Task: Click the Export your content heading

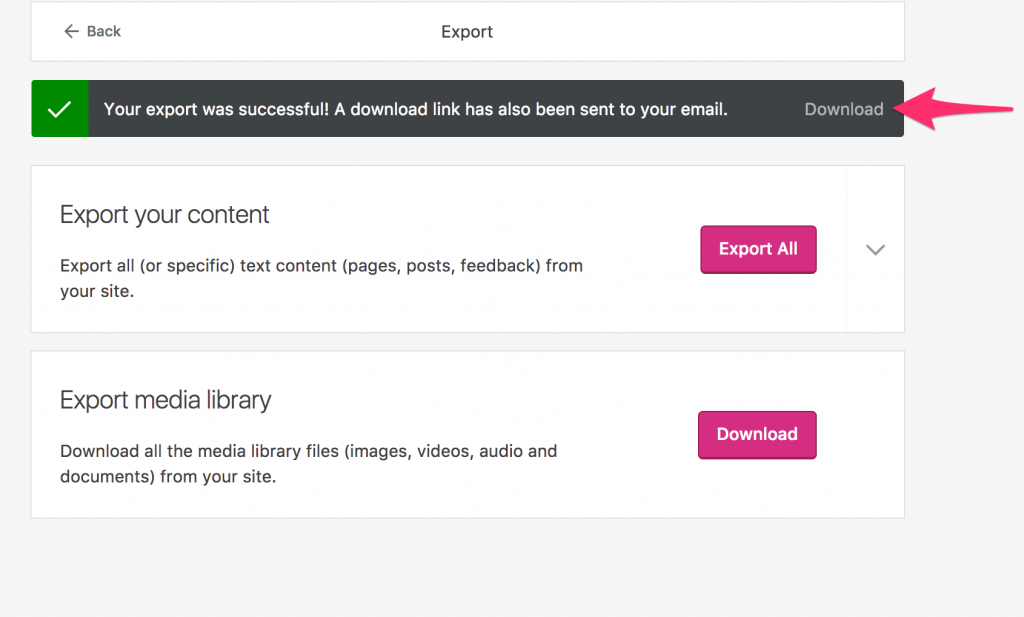Action: point(165,215)
